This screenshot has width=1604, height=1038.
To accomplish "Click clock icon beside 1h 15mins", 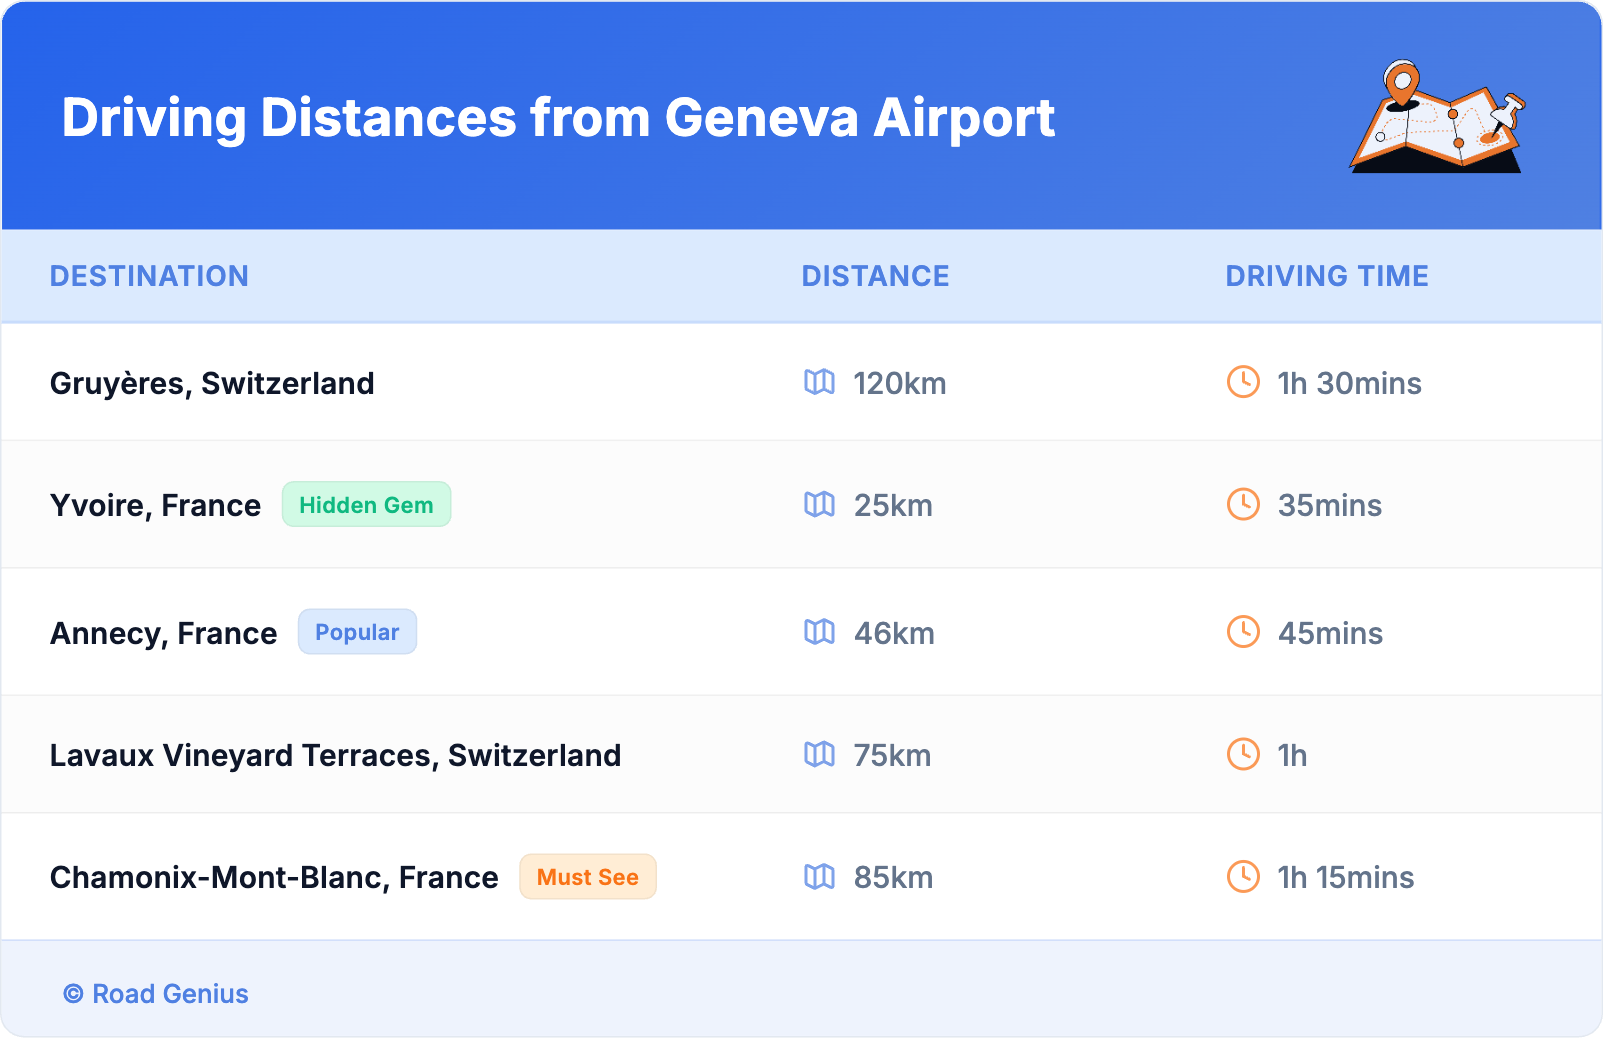I will click(x=1243, y=877).
